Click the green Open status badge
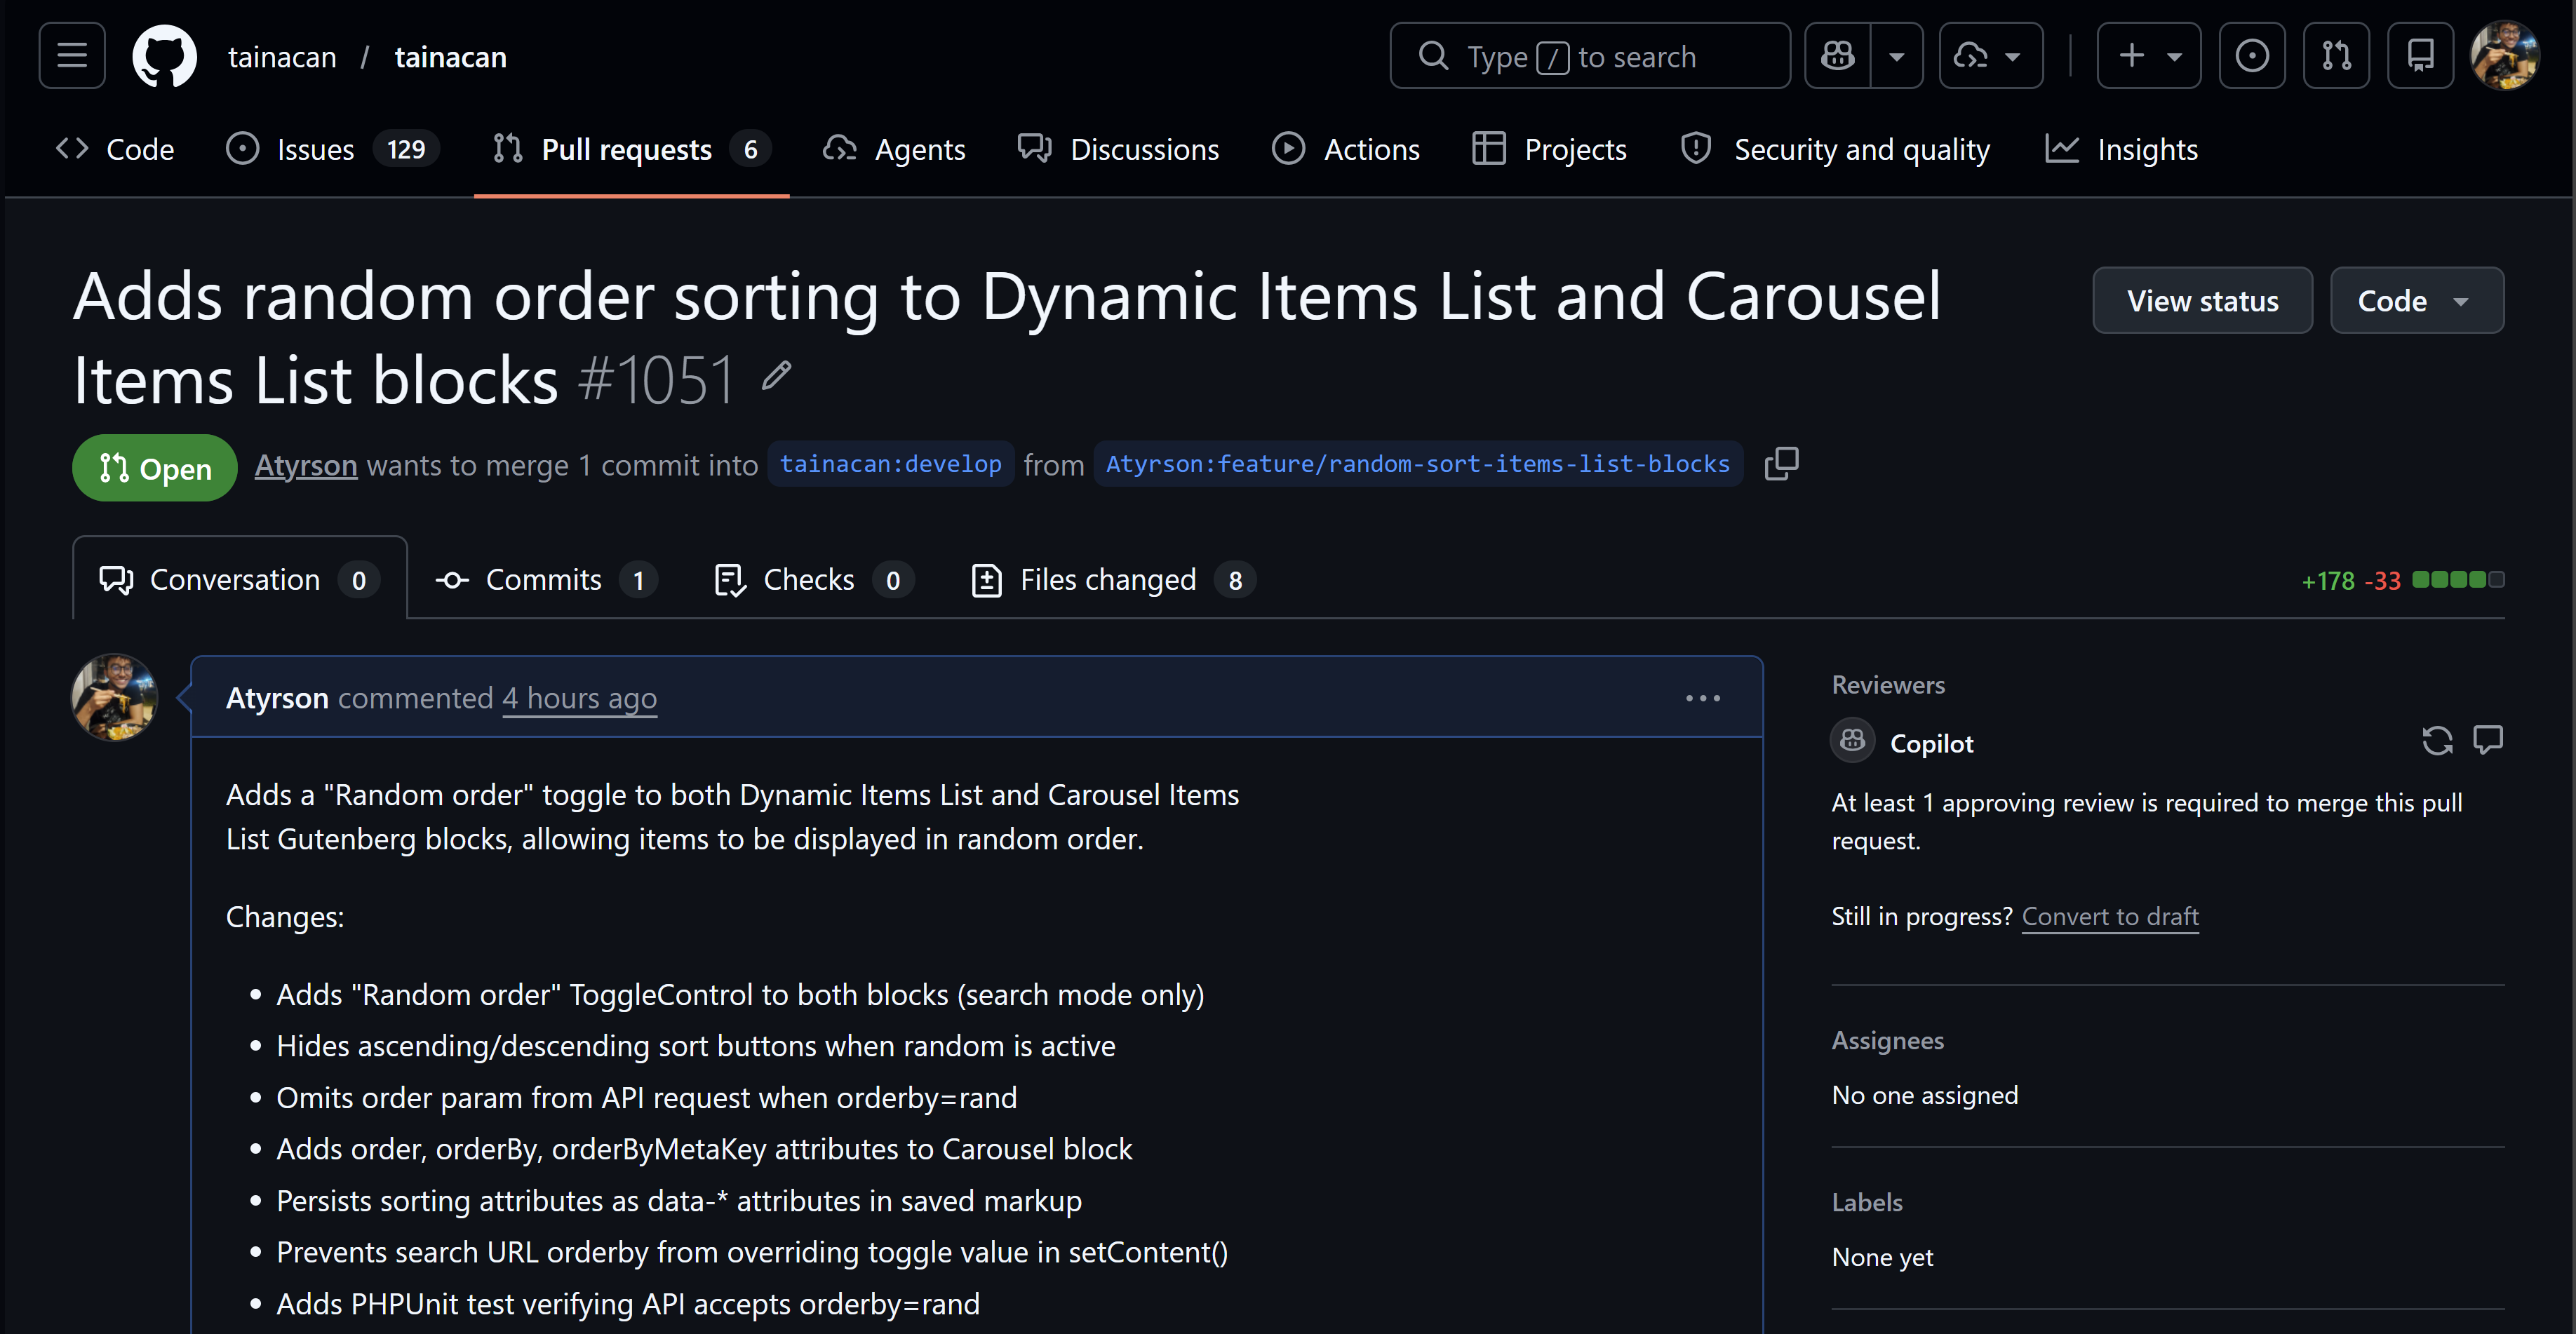The image size is (2576, 1334). [x=155, y=468]
